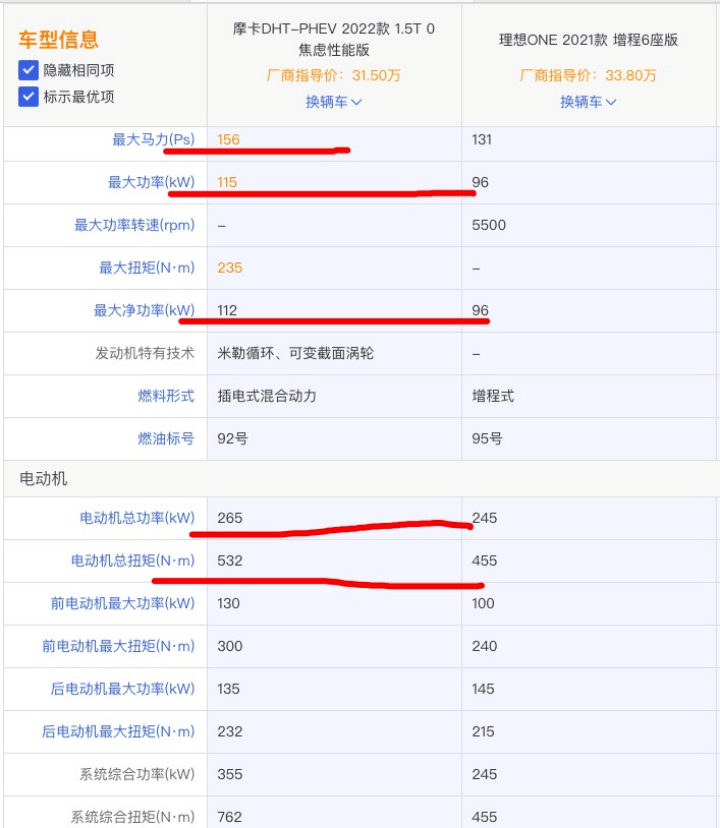Select the 发动机特有技术 row label
This screenshot has height=828, width=720.
click(x=145, y=353)
